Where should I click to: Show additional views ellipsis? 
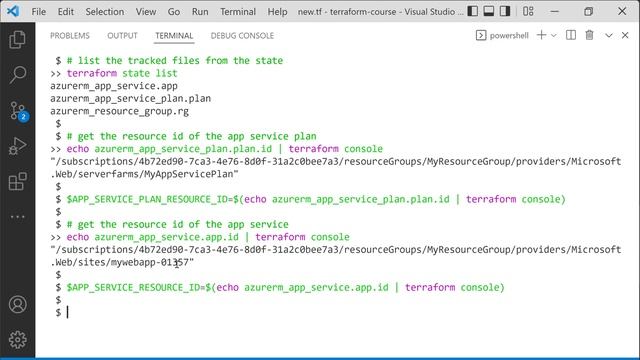click(x=18, y=217)
